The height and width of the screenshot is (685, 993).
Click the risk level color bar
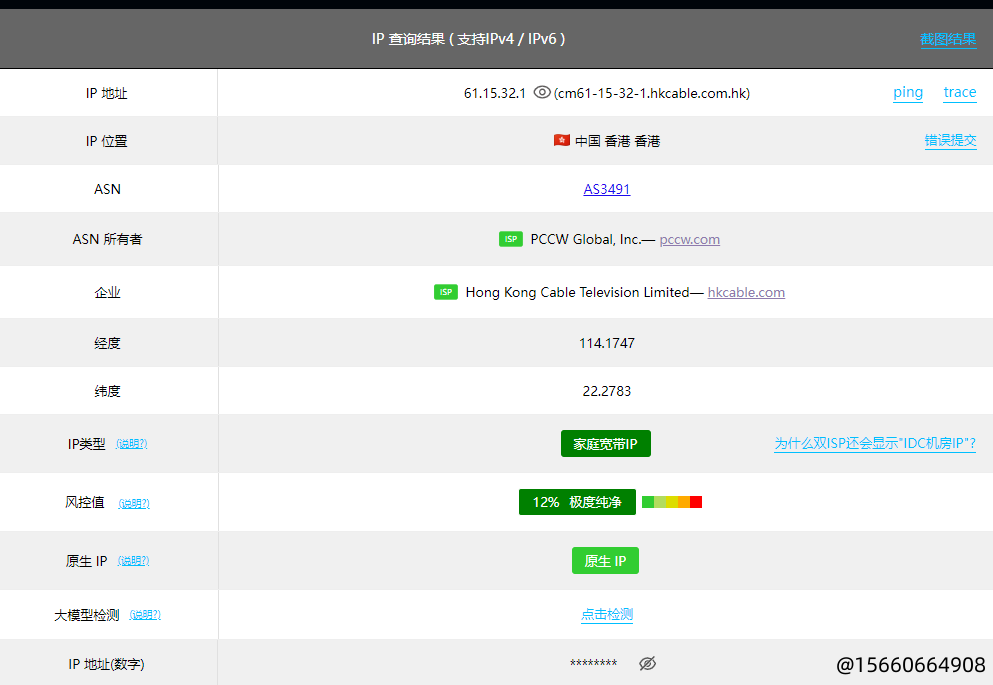click(x=672, y=502)
